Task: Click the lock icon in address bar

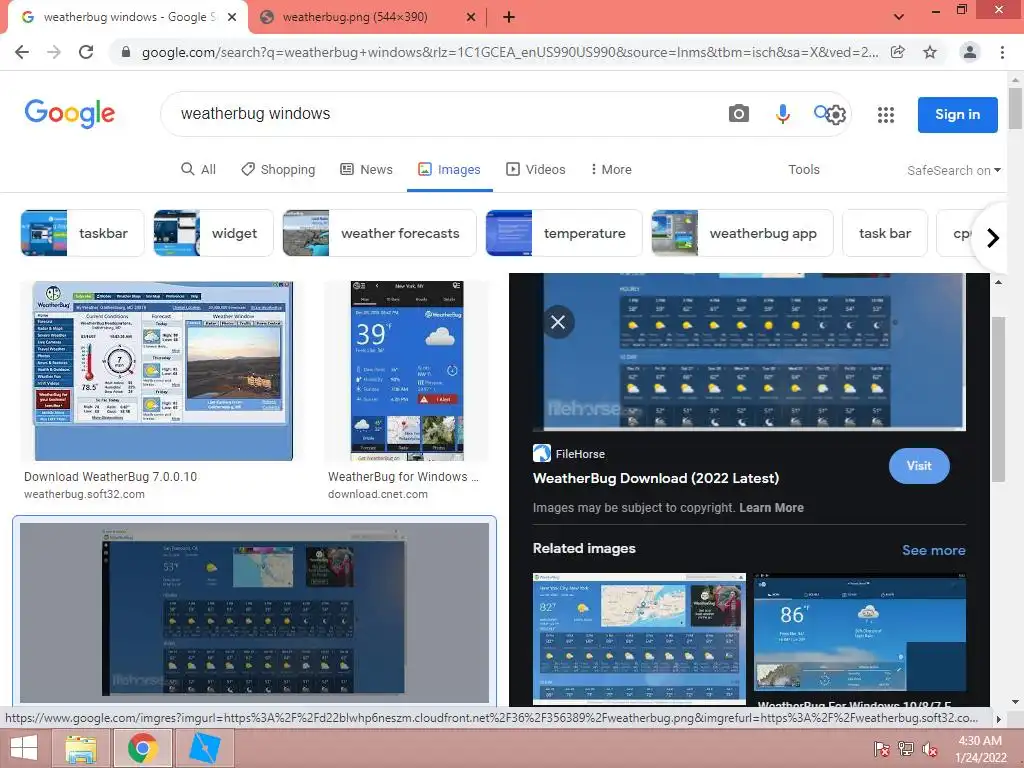Action: pos(126,52)
